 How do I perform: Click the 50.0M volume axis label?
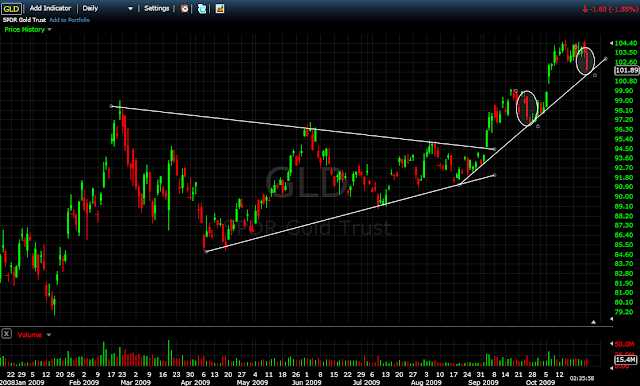point(624,344)
